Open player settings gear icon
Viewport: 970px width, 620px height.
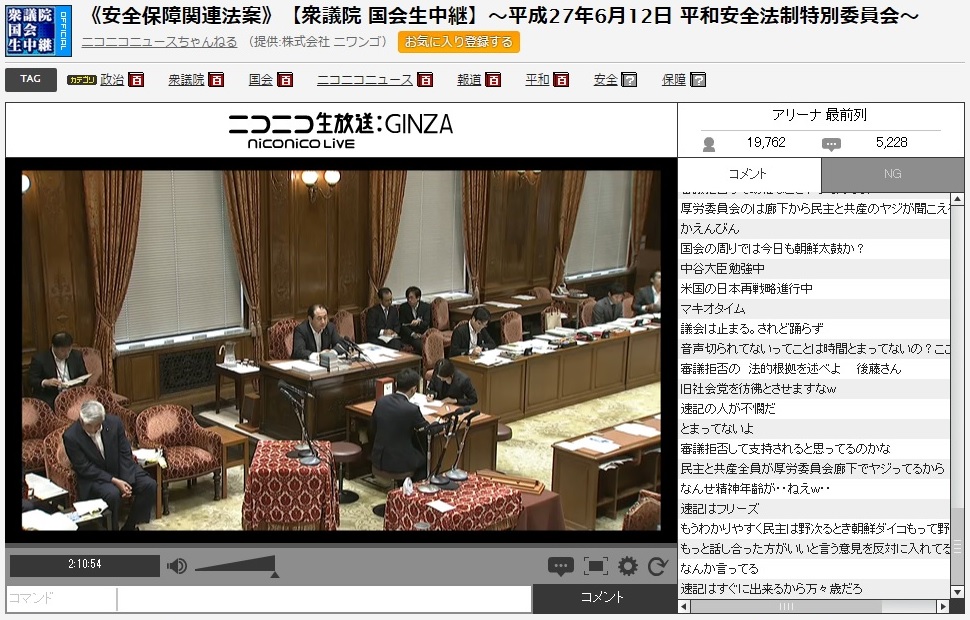(627, 566)
